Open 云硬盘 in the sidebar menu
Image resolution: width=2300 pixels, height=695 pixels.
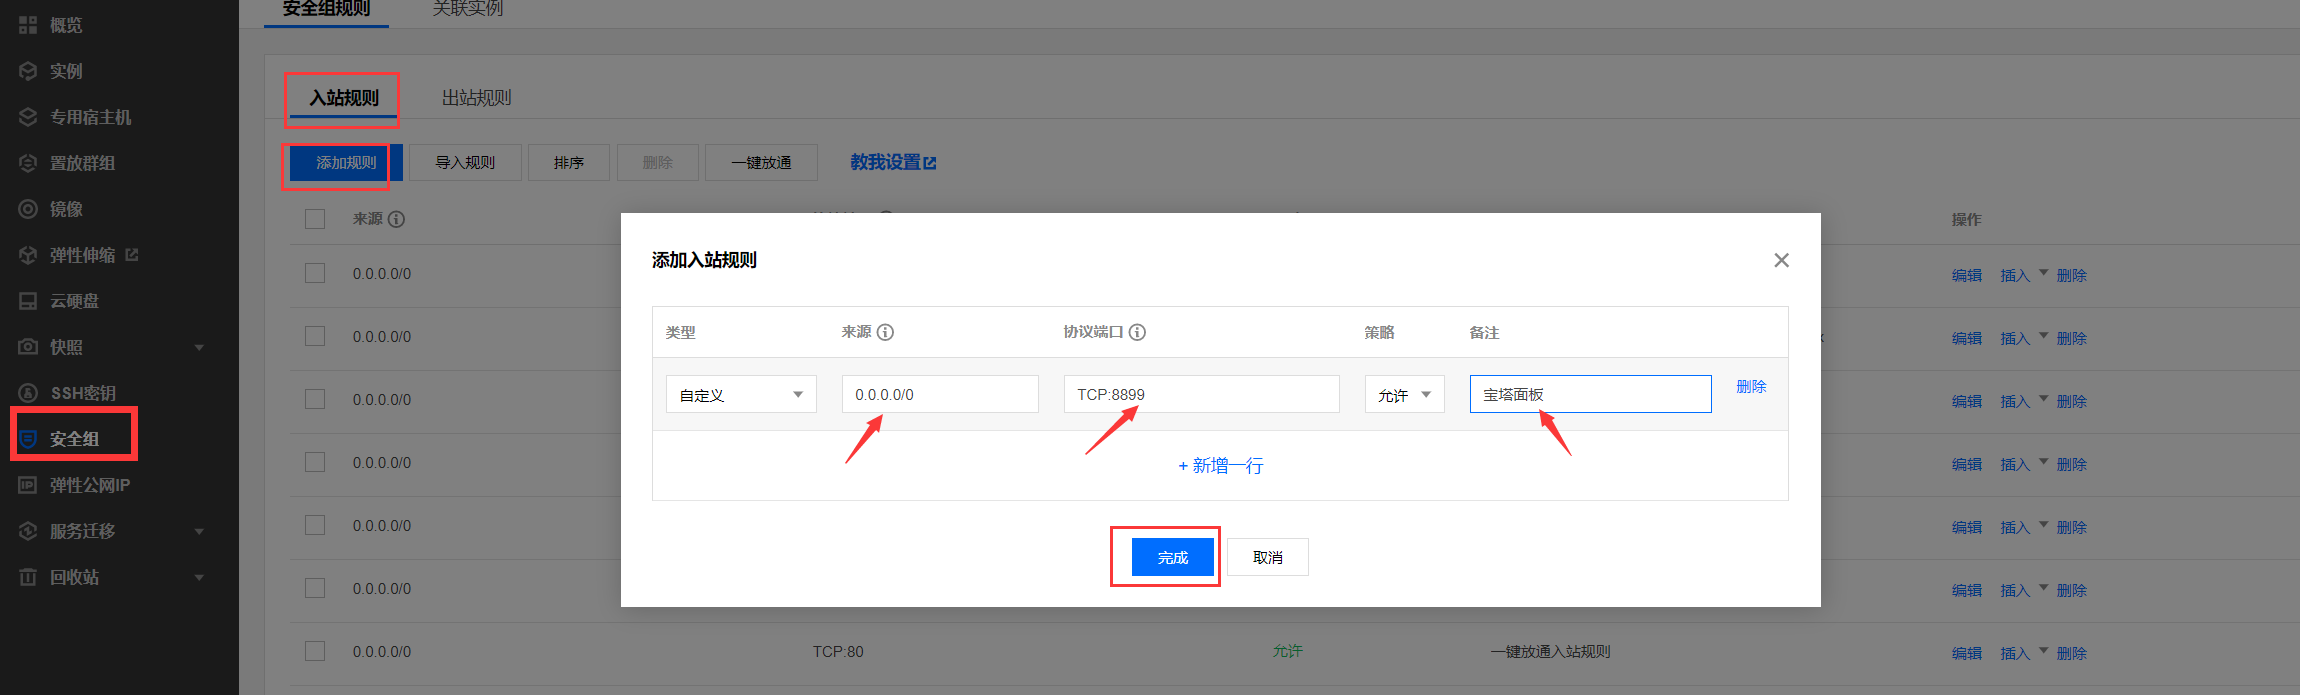[74, 301]
